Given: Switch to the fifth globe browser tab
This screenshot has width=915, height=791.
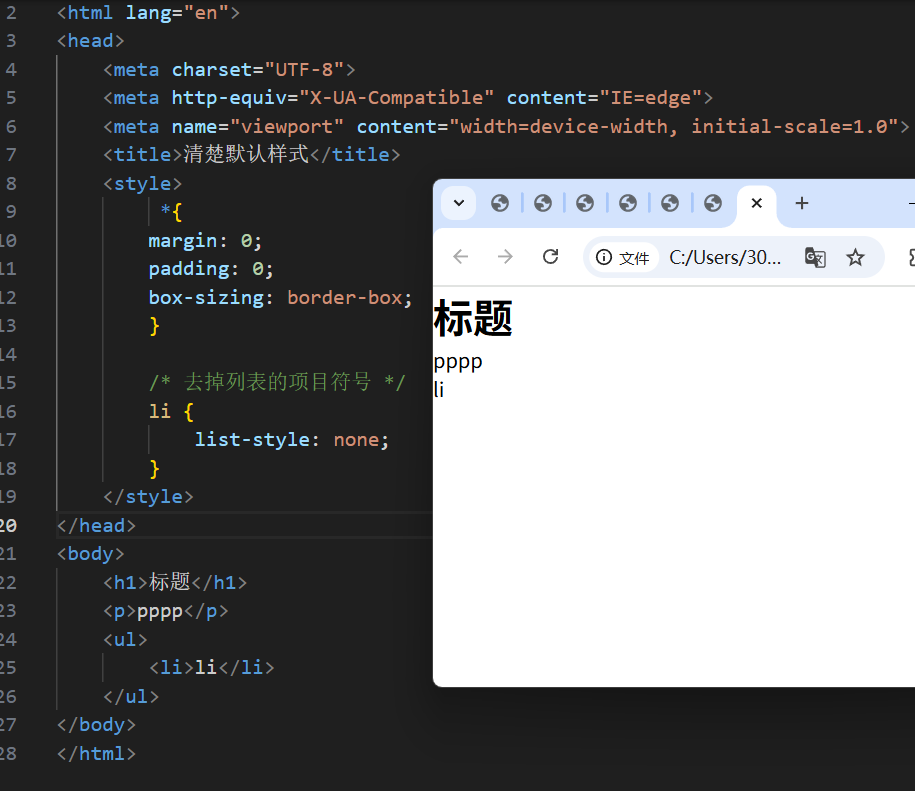Looking at the screenshot, I should pyautogui.click(x=670, y=203).
